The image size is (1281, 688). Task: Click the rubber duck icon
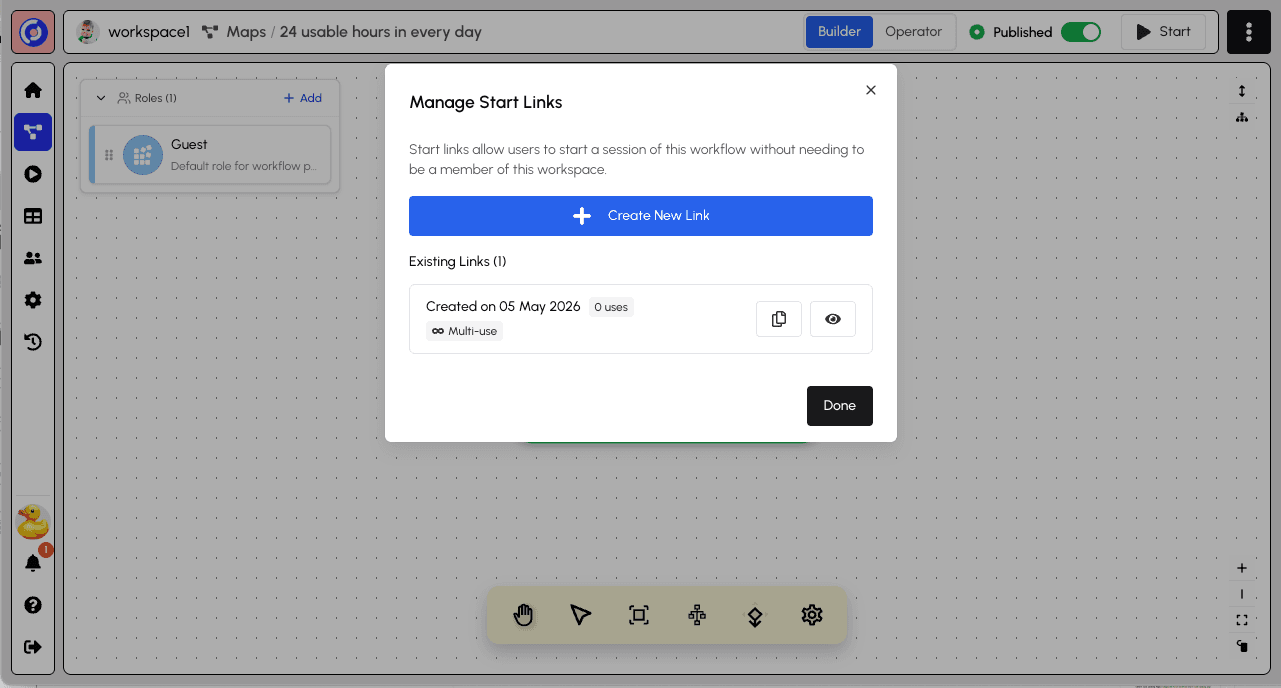click(33, 521)
